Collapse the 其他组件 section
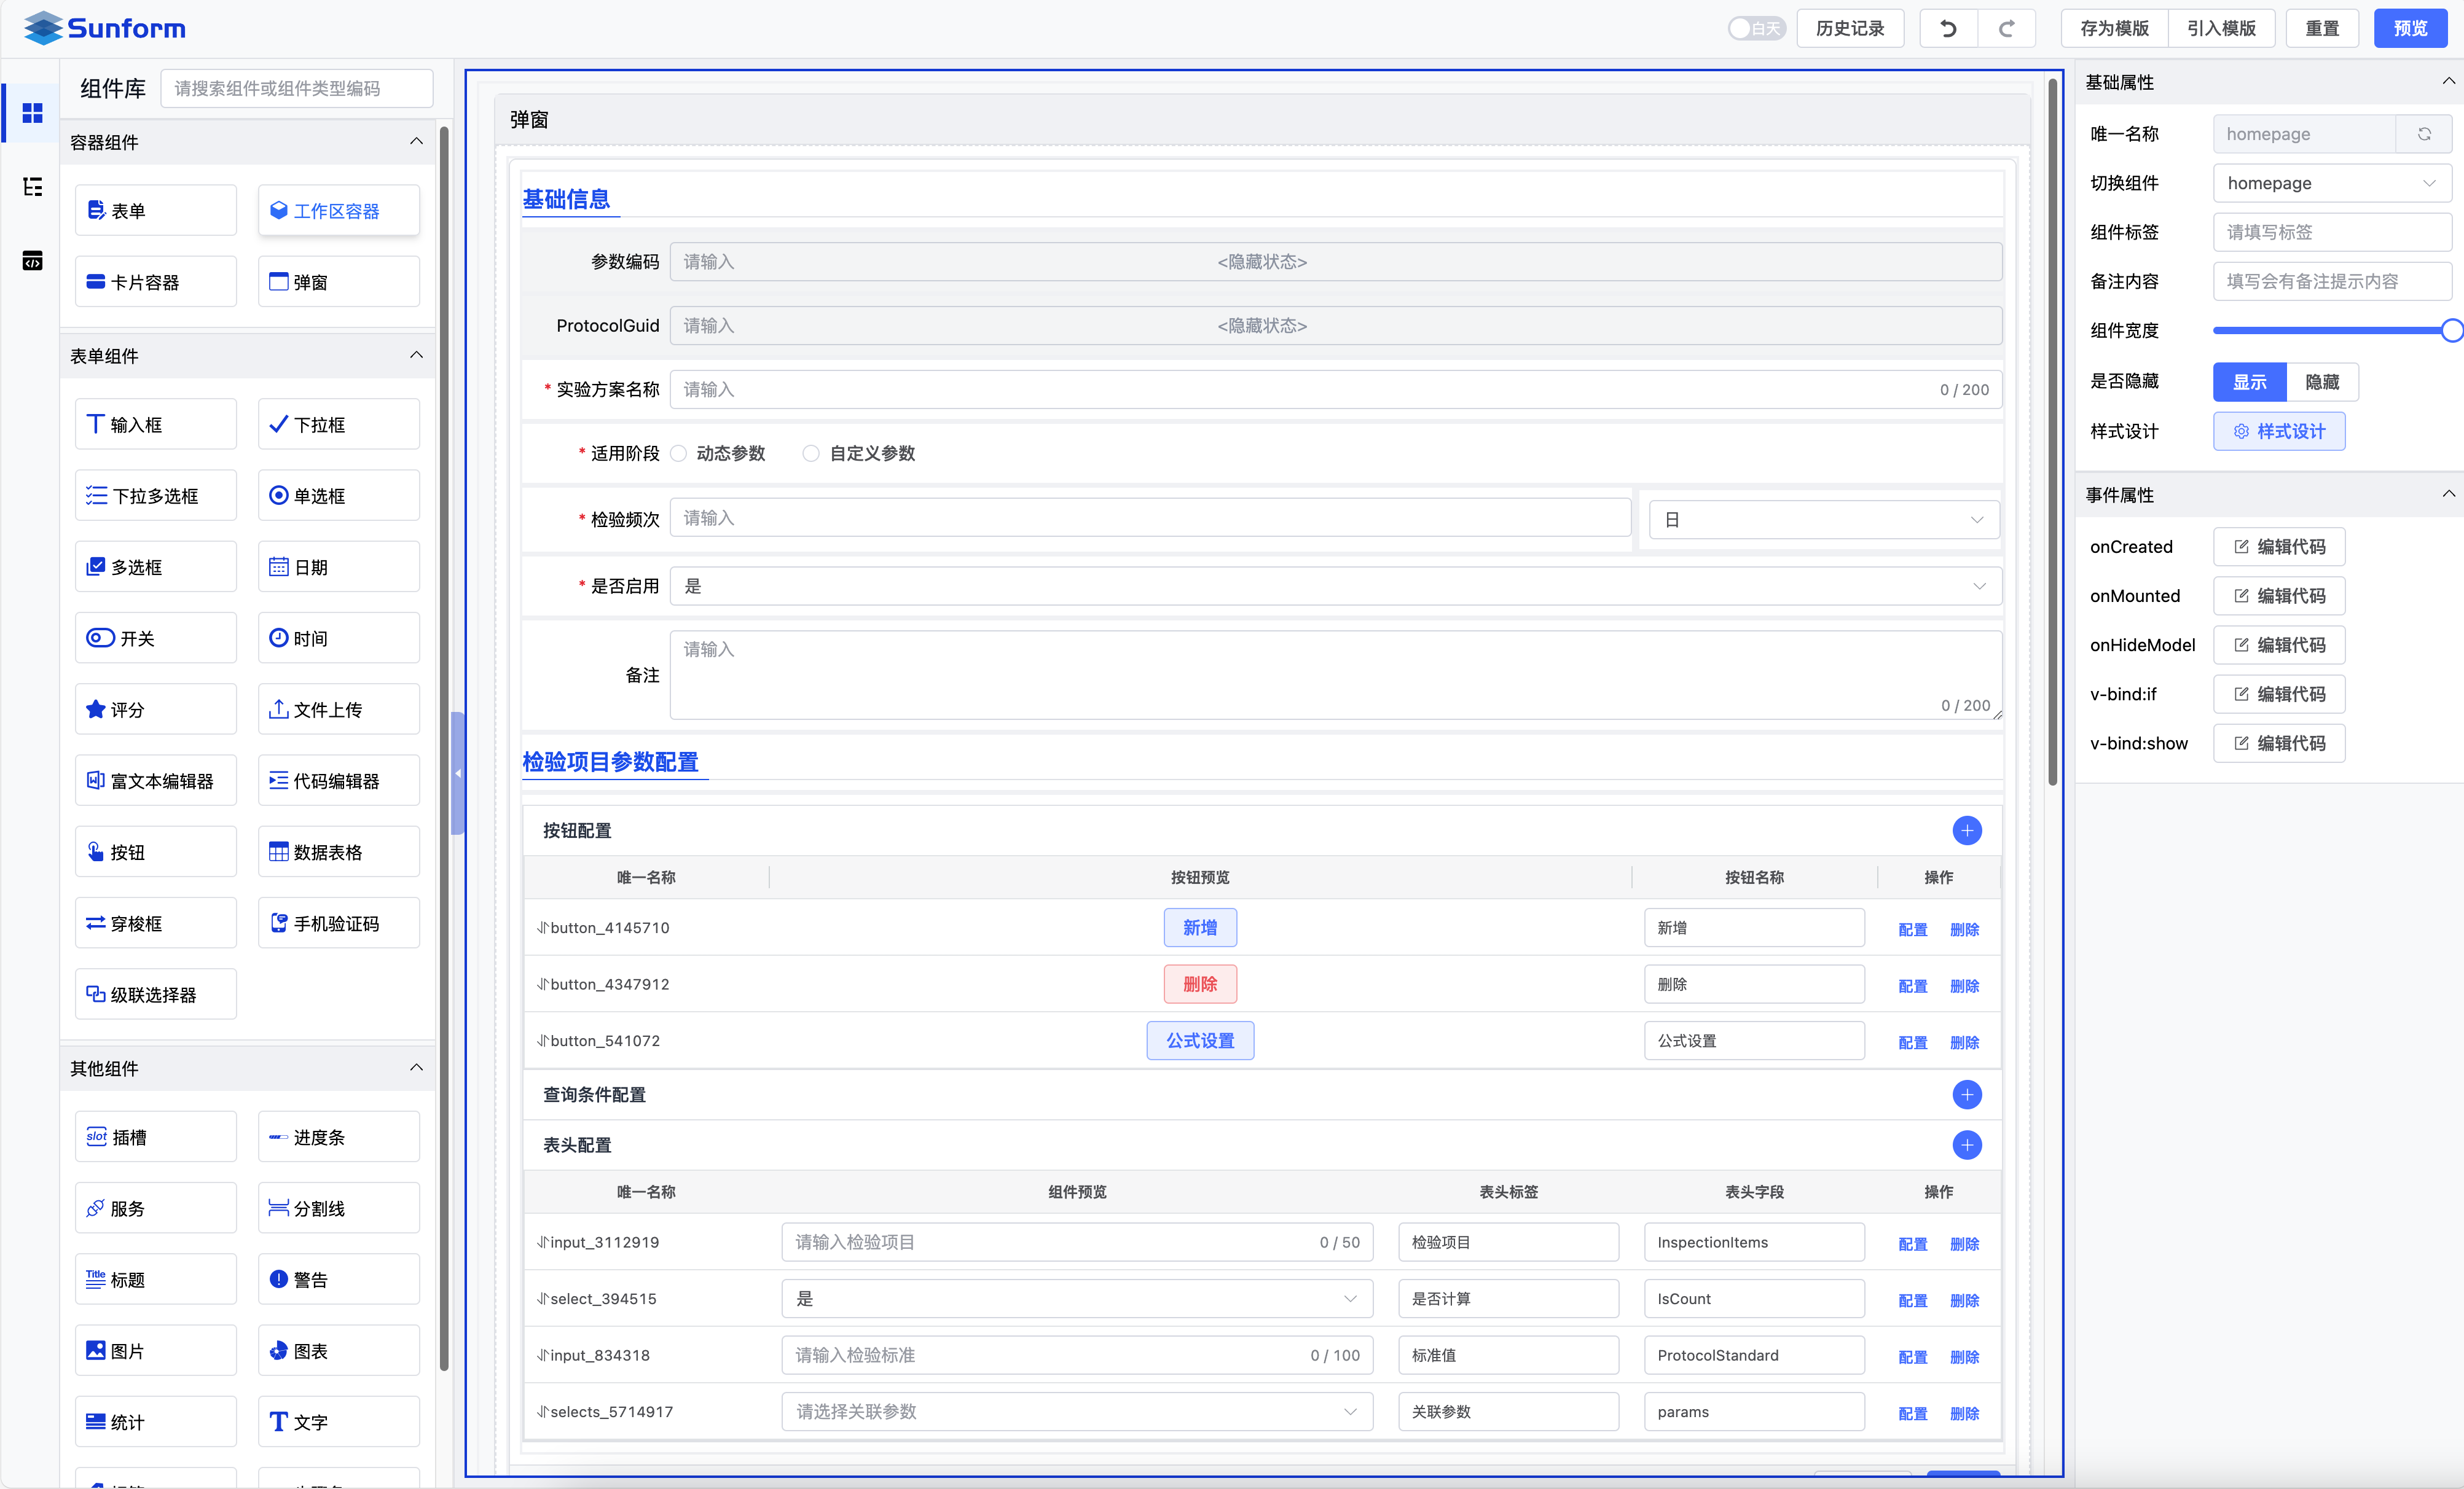The width and height of the screenshot is (2464, 1489). coord(416,1067)
